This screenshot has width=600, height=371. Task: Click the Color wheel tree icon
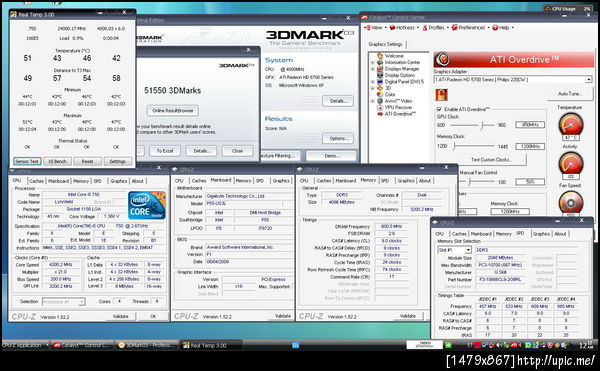coord(380,94)
